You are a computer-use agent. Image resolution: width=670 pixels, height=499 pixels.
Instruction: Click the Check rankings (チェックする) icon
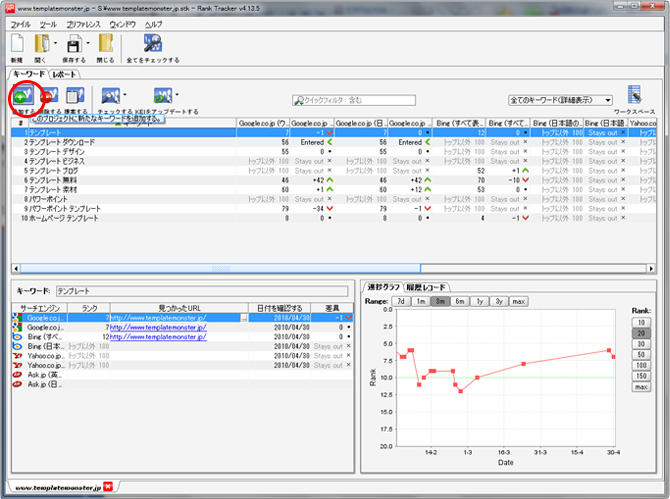pos(111,96)
